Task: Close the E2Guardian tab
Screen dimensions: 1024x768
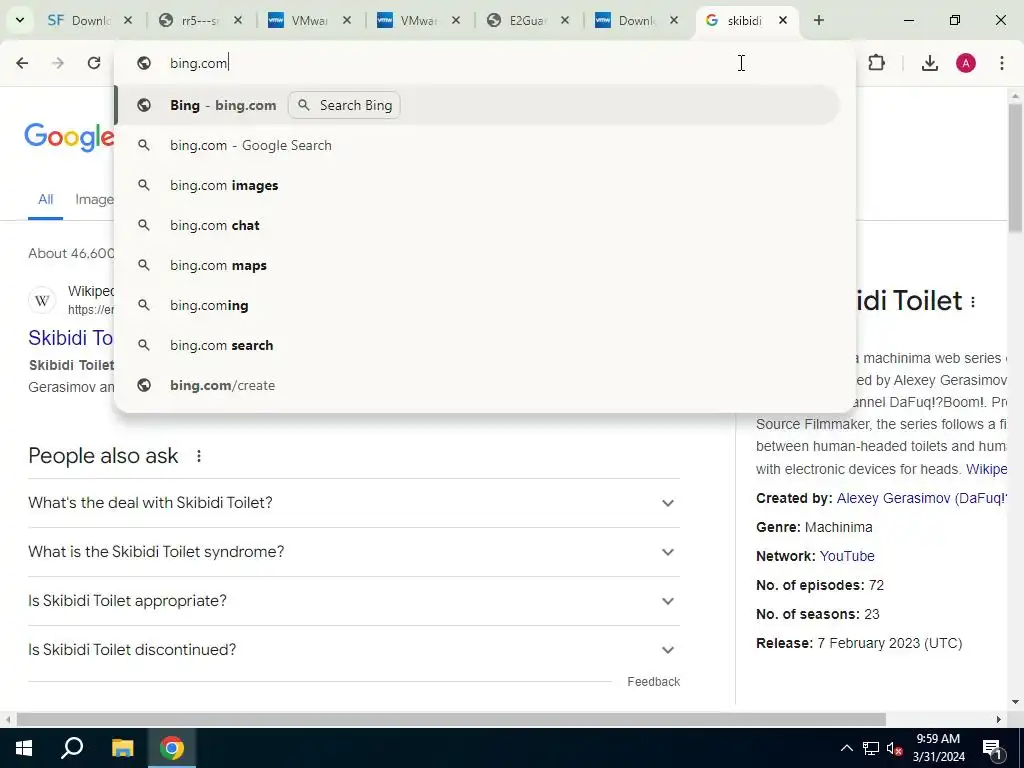Action: coord(565,20)
